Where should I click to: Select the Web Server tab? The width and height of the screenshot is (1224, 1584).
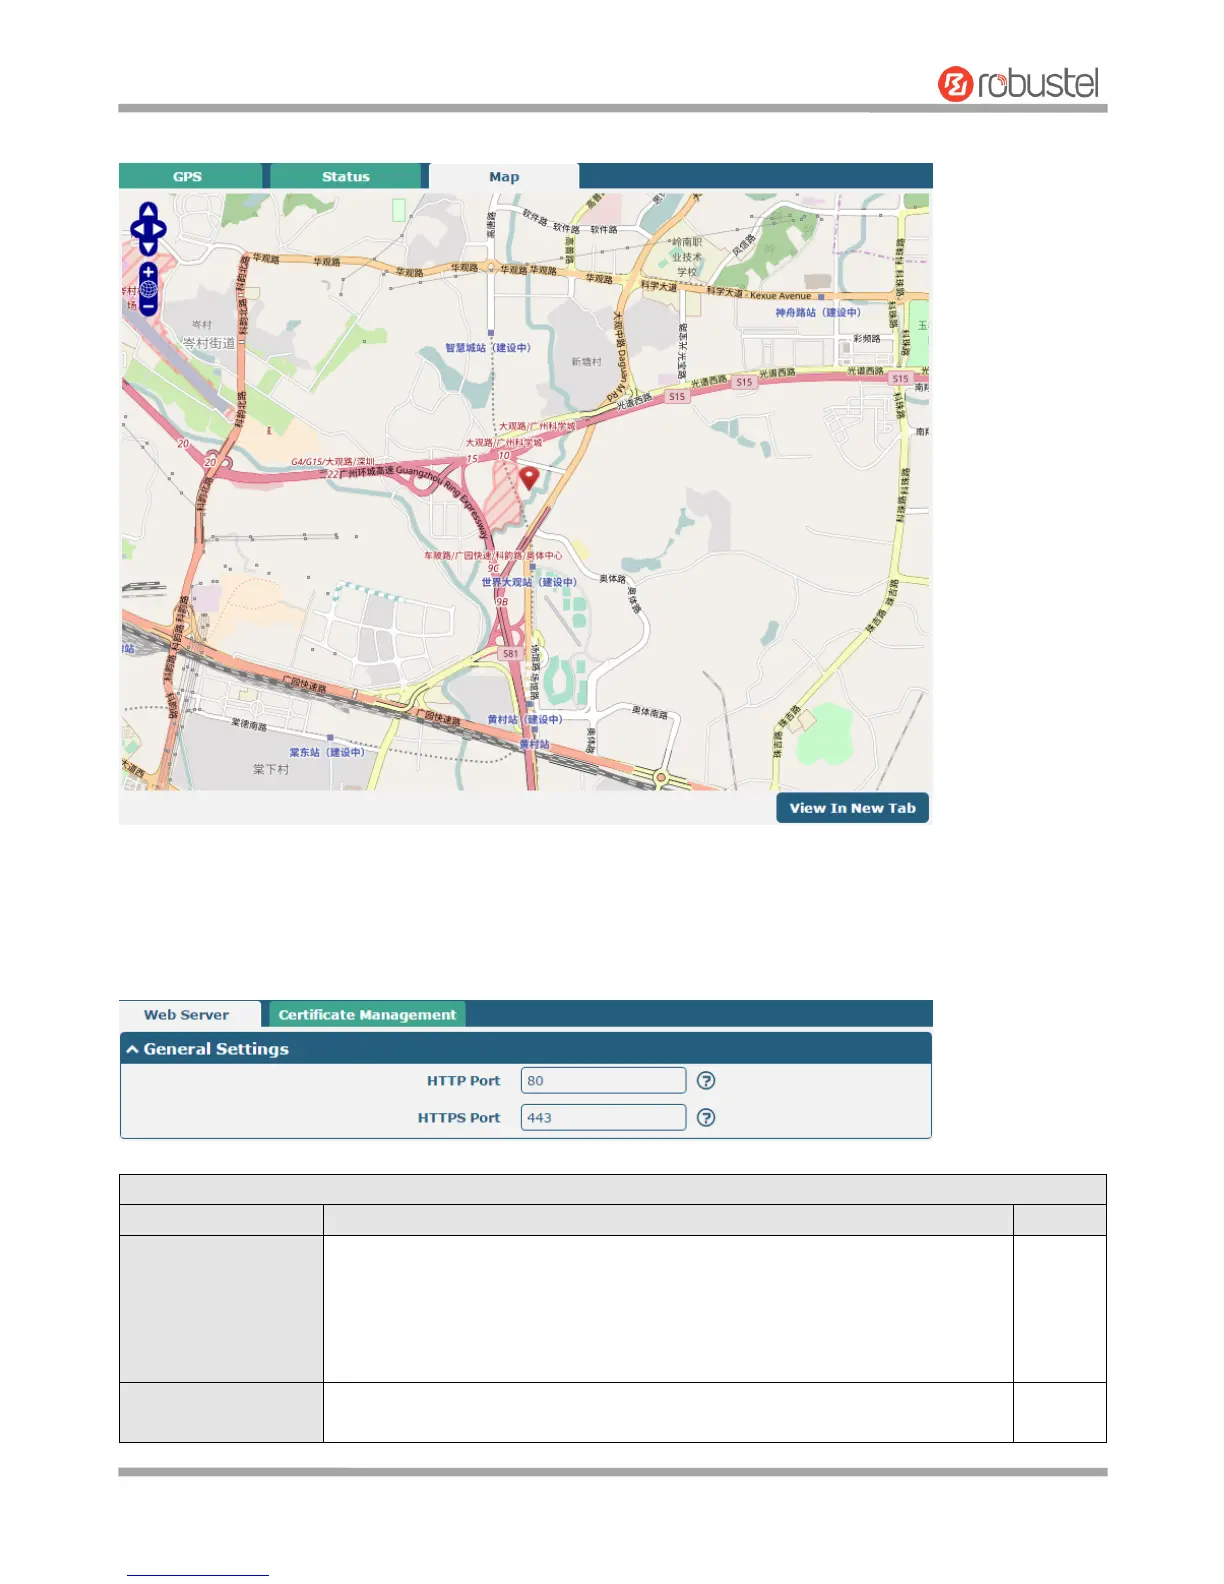tap(189, 1014)
